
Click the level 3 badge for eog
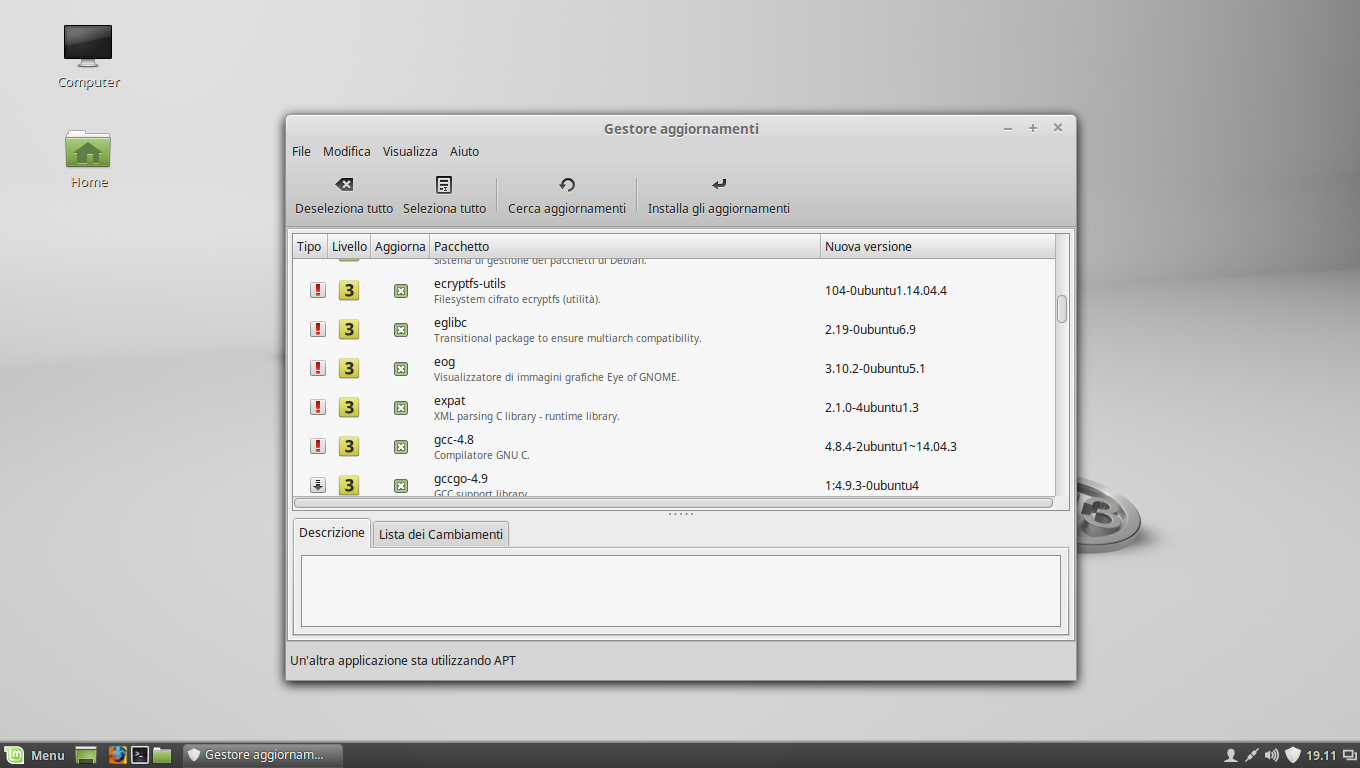coord(348,368)
